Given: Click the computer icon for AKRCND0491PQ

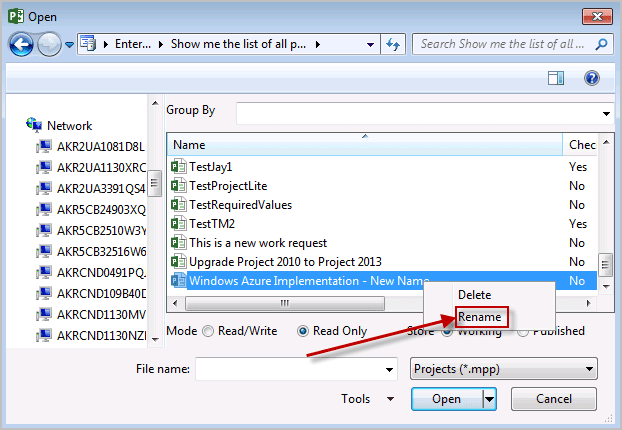Looking at the screenshot, I should (44, 273).
